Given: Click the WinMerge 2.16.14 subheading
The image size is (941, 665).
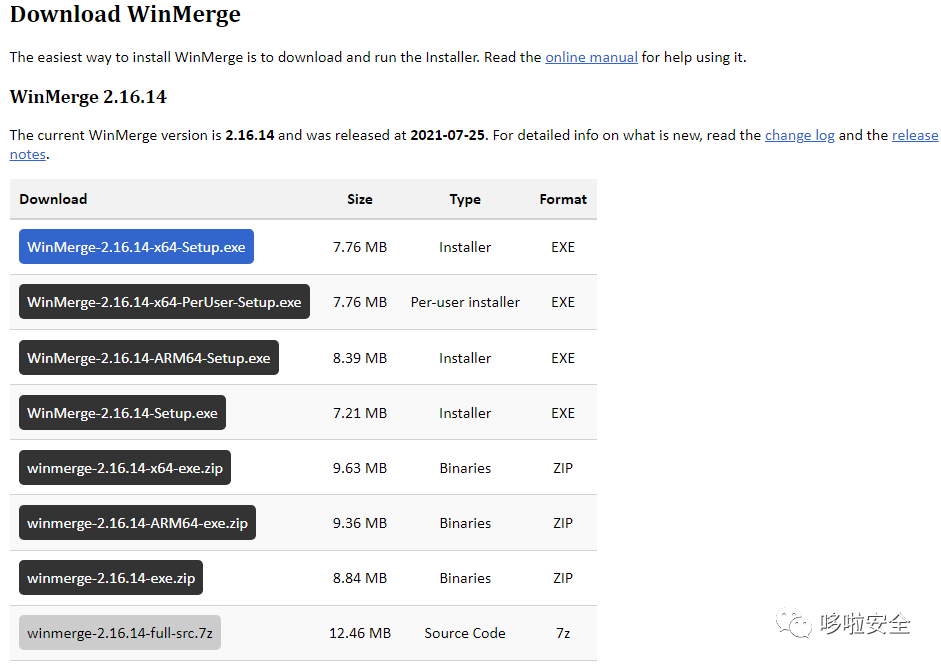Looking at the screenshot, I should point(88,97).
